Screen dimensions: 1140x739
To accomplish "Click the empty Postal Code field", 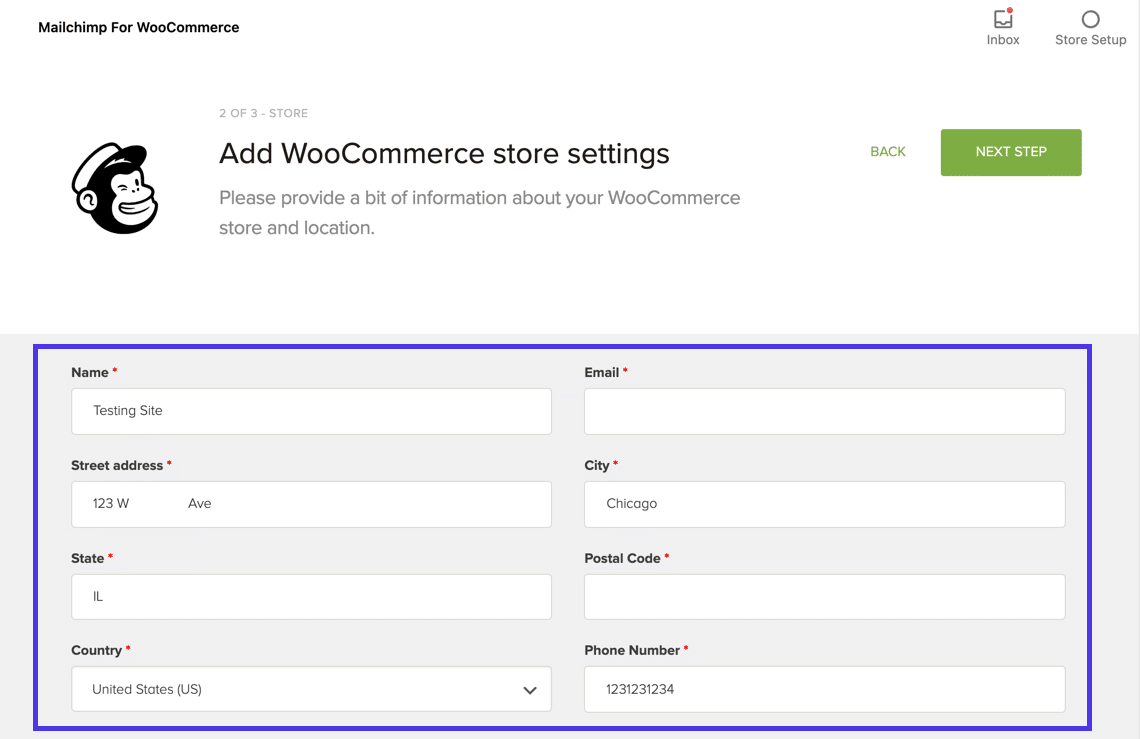I will [824, 596].
